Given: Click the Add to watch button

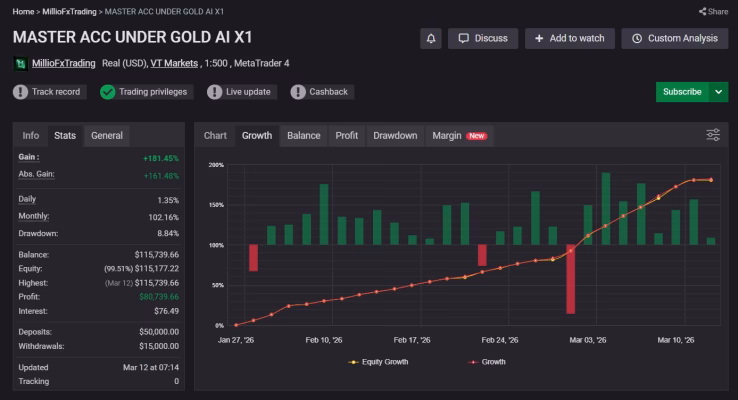Looking at the screenshot, I should [x=570, y=39].
